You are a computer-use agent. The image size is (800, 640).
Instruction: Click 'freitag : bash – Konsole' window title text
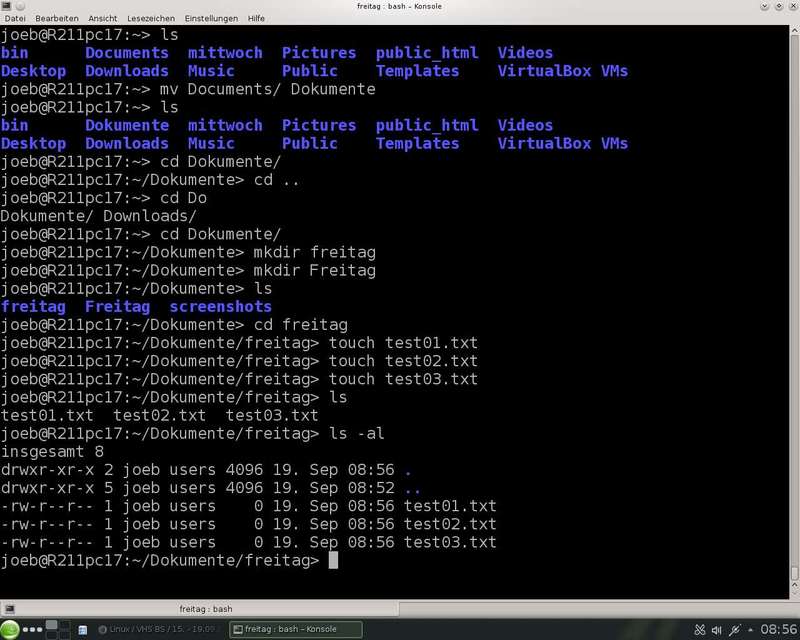399,6
